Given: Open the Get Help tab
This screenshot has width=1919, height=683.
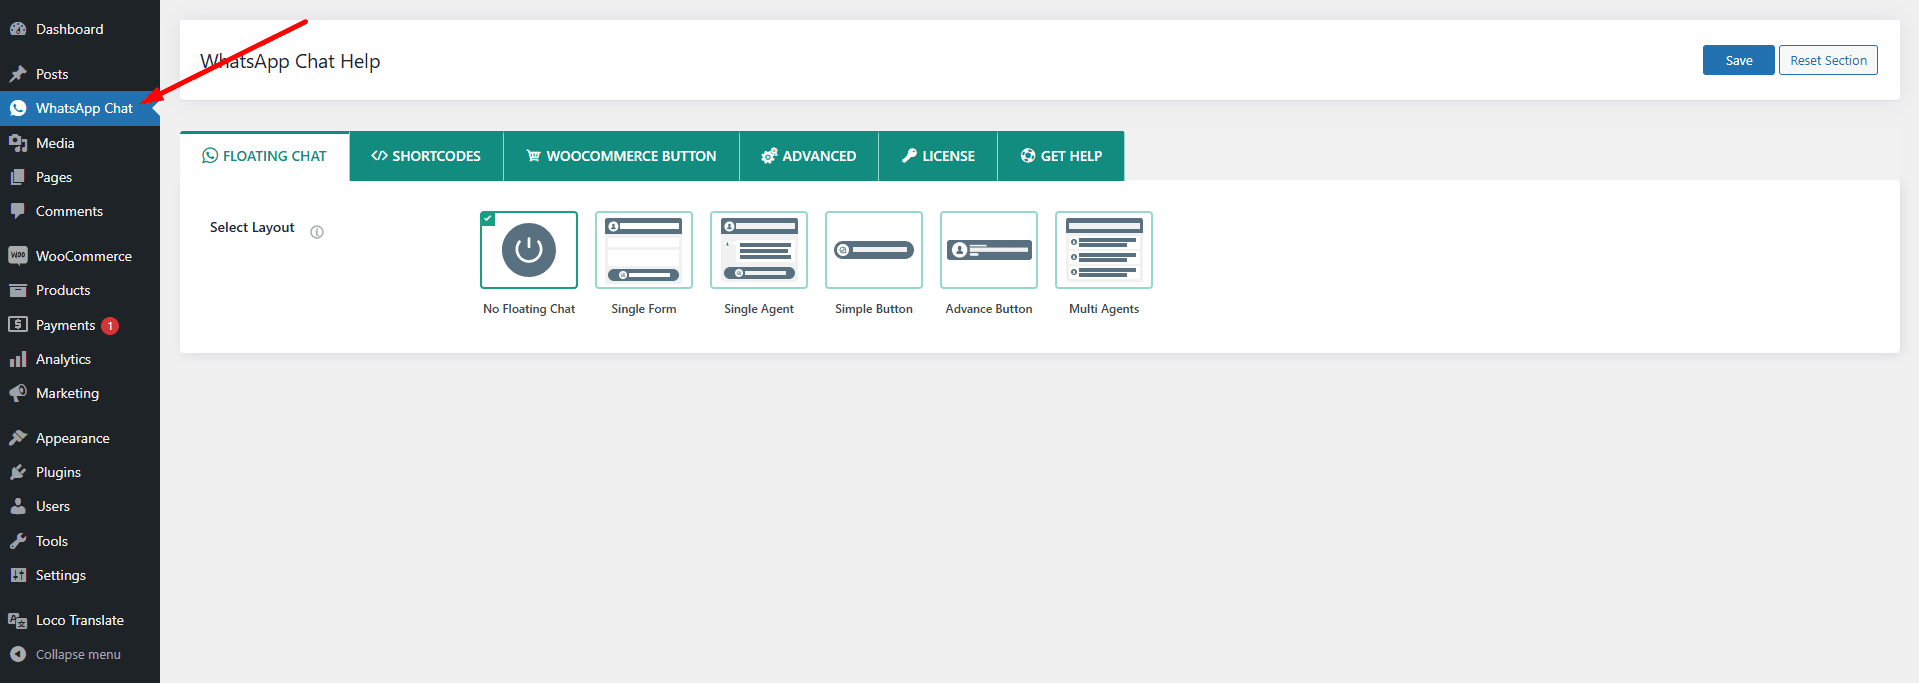Looking at the screenshot, I should [1061, 156].
